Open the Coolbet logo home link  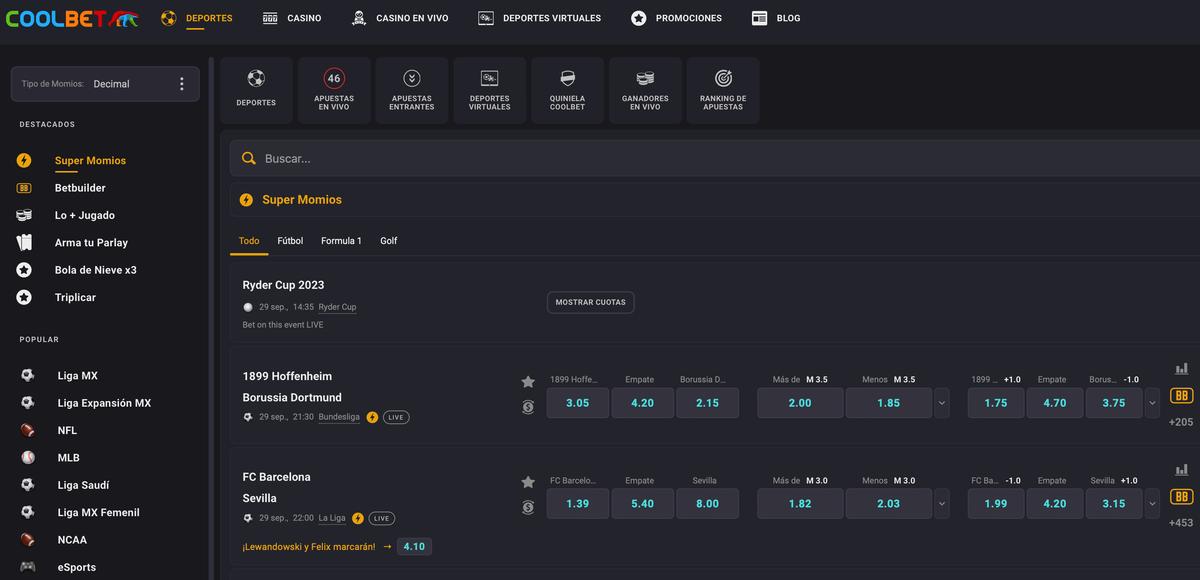72,18
